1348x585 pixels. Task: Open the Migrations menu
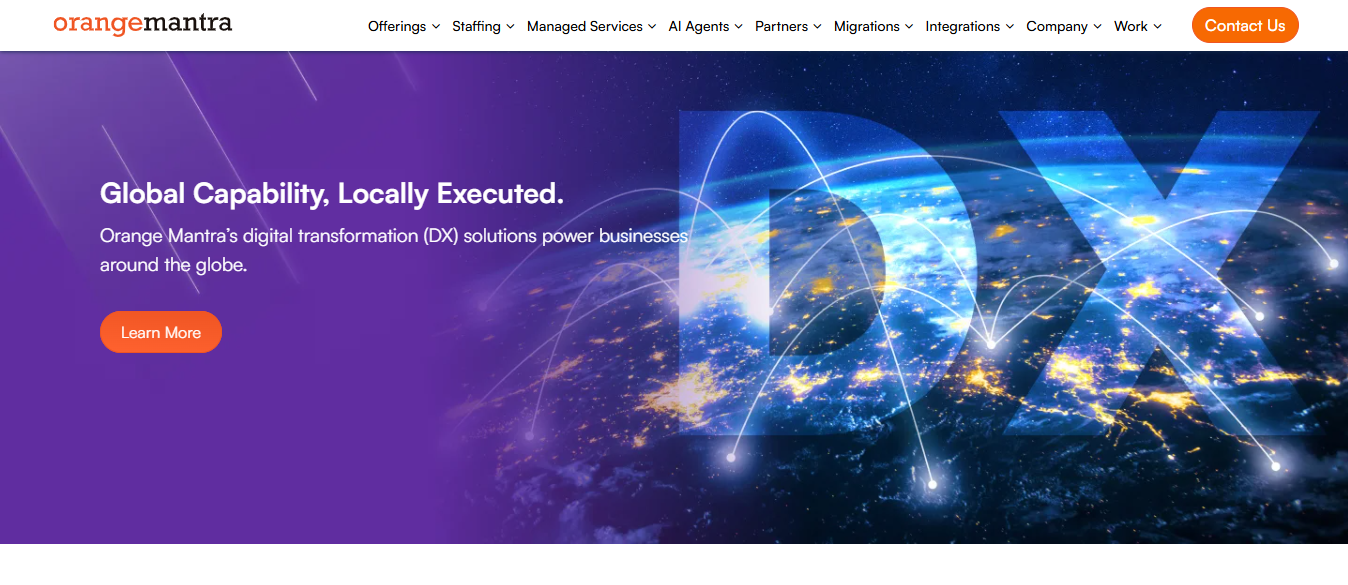click(867, 27)
